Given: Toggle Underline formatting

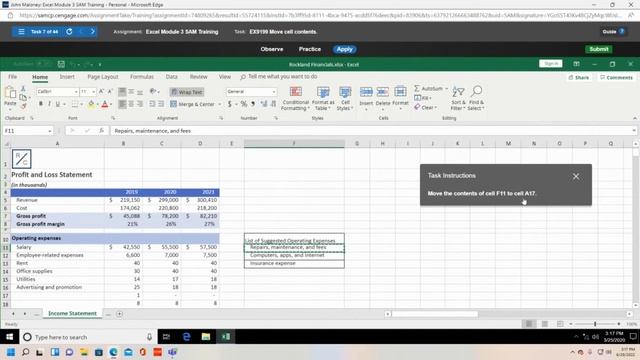Looking at the screenshot, I should pos(58,104).
